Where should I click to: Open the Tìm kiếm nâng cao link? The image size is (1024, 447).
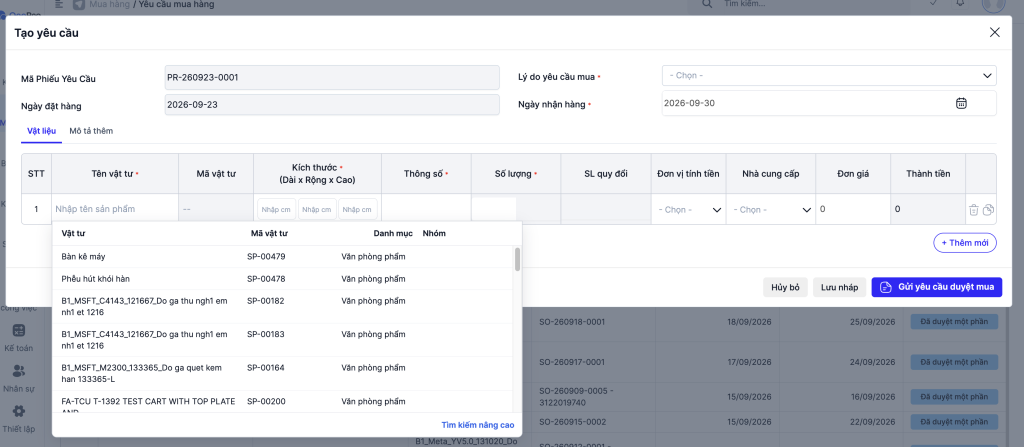click(x=477, y=425)
